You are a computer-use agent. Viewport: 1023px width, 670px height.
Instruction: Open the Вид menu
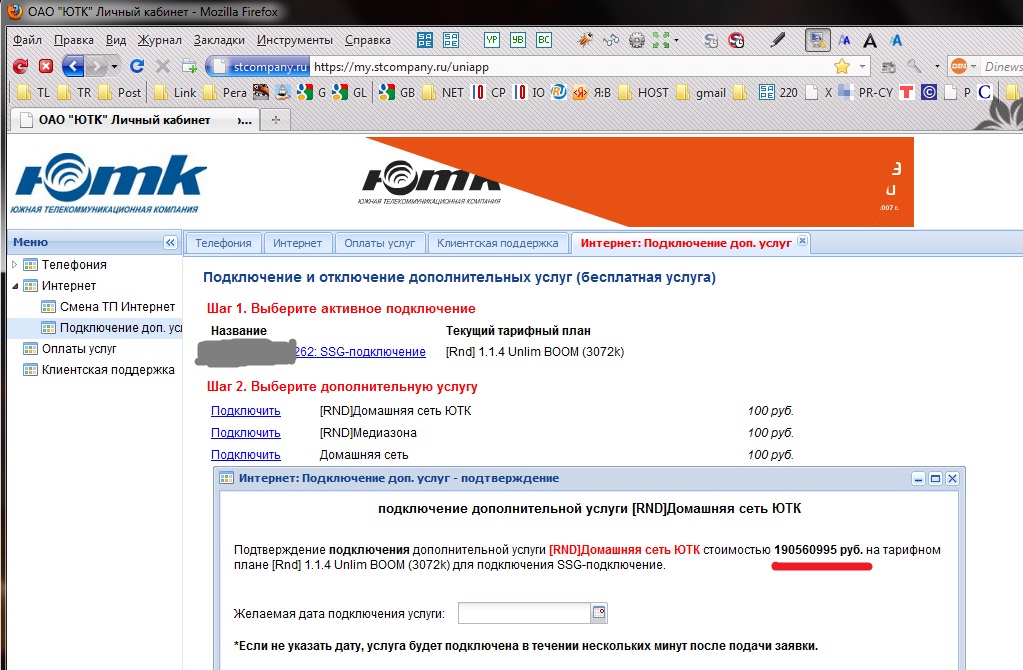click(116, 40)
